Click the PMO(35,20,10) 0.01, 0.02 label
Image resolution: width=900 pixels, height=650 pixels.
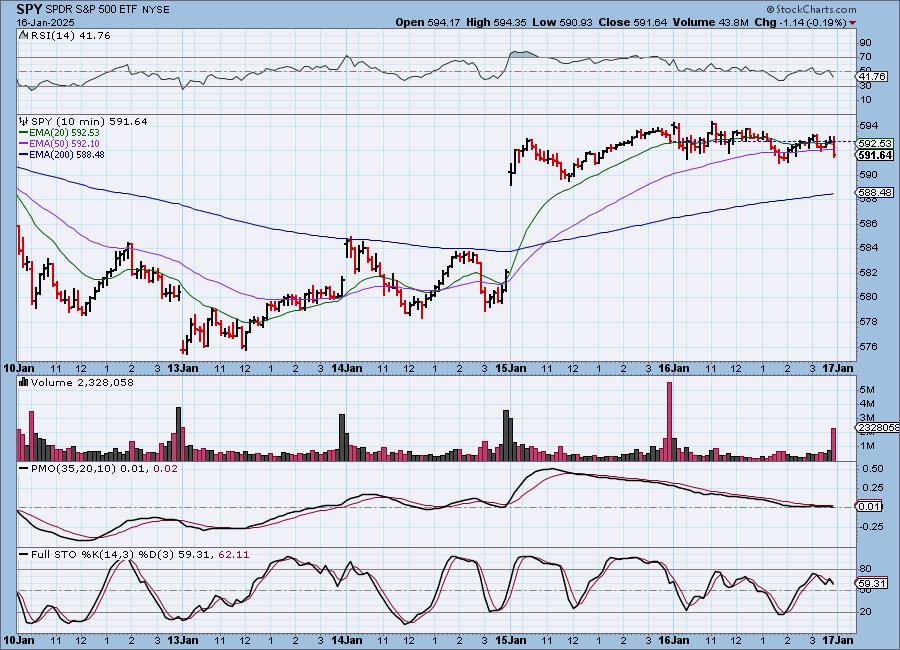tap(104, 469)
